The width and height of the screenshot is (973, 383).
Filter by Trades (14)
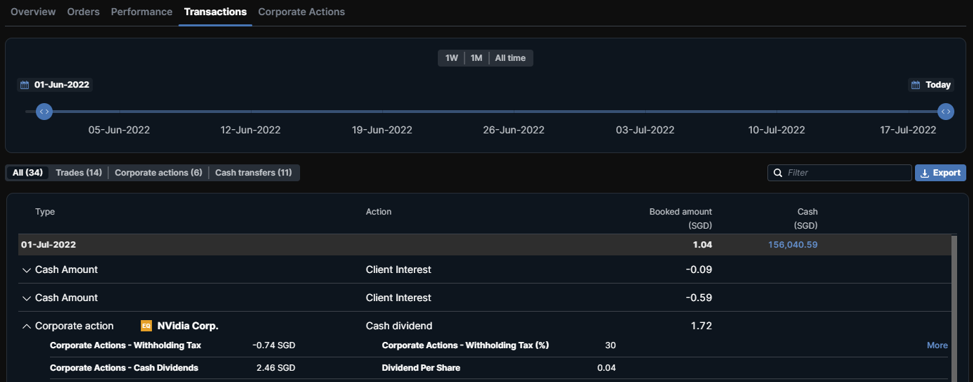tap(78, 173)
